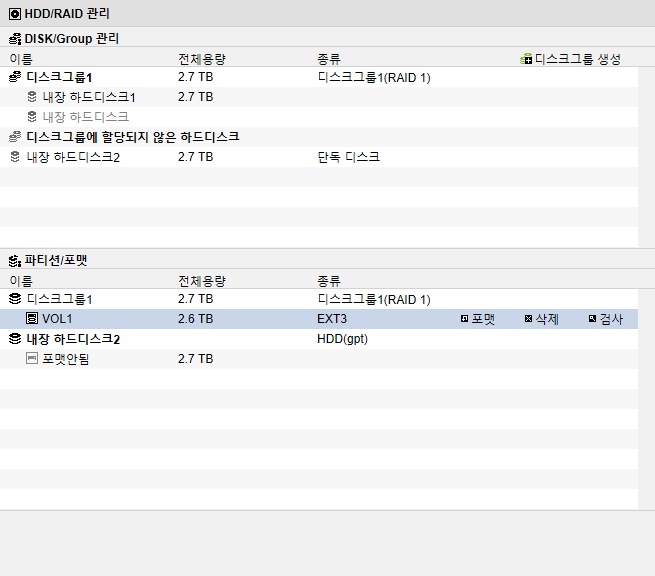
Task: Click the 전체용량 column header in DISK/Group 관리
Action: point(202,59)
